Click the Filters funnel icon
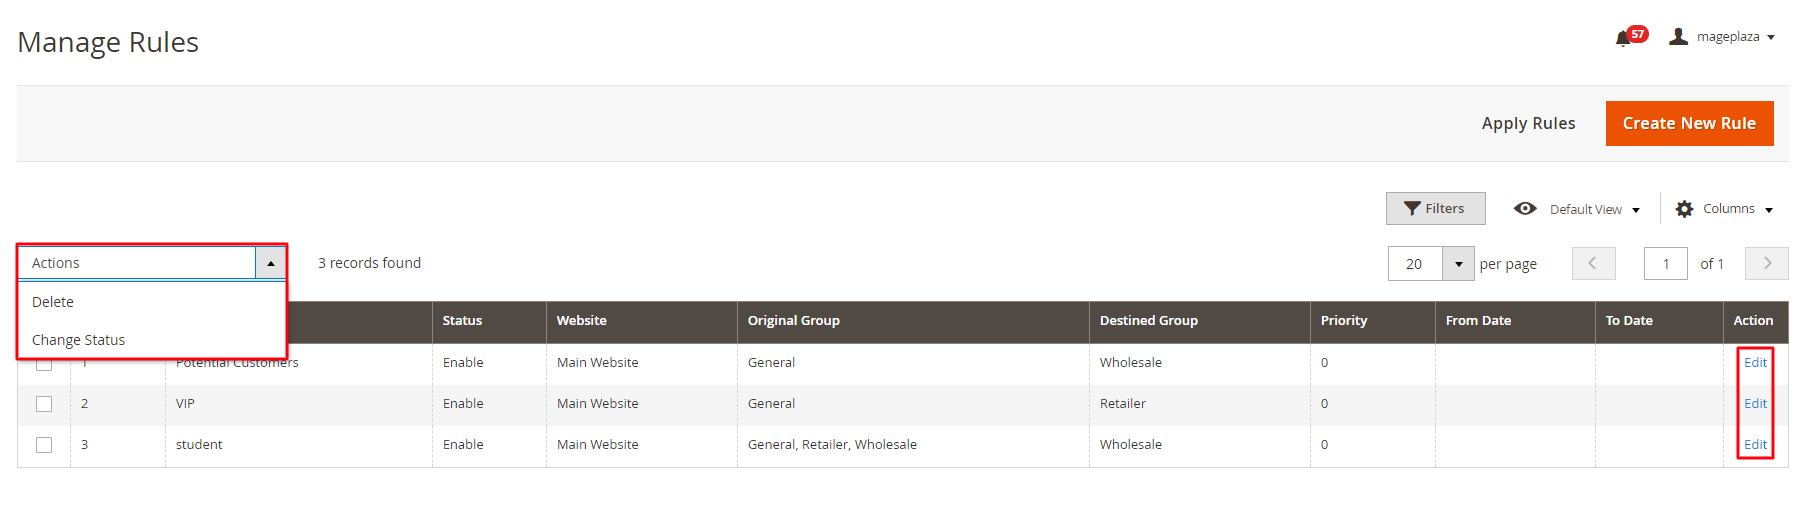1809x508 pixels. 1412,208
